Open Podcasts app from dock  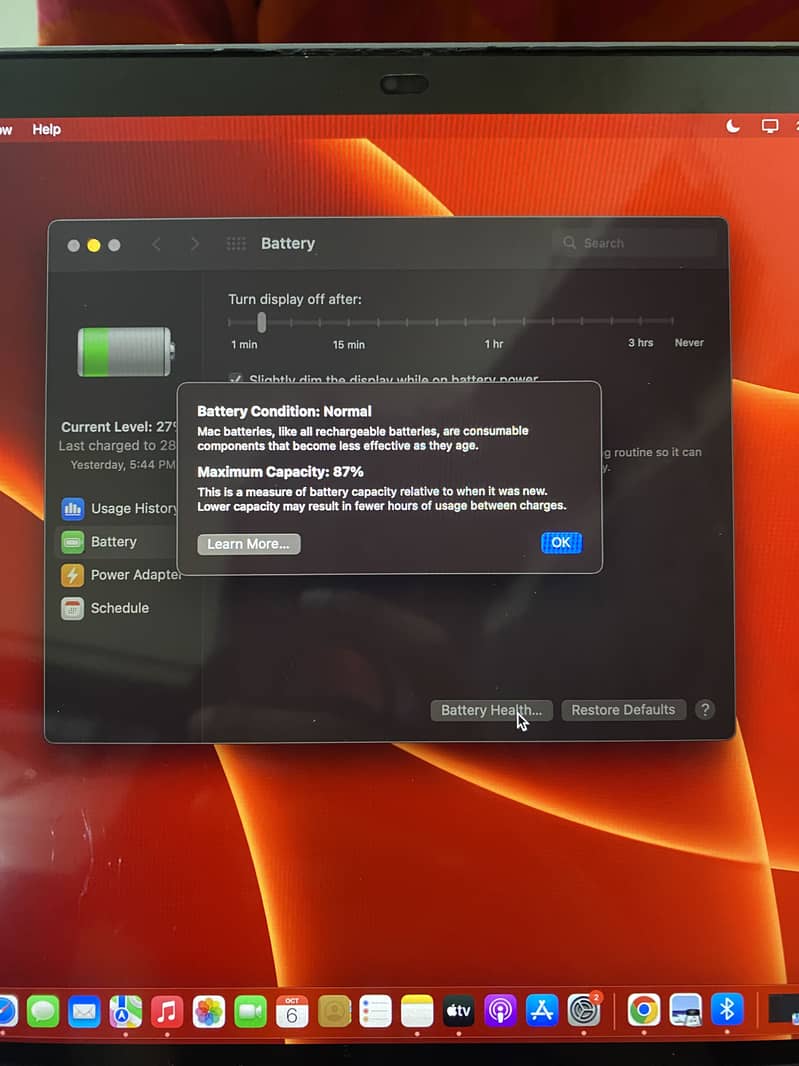[x=500, y=1011]
